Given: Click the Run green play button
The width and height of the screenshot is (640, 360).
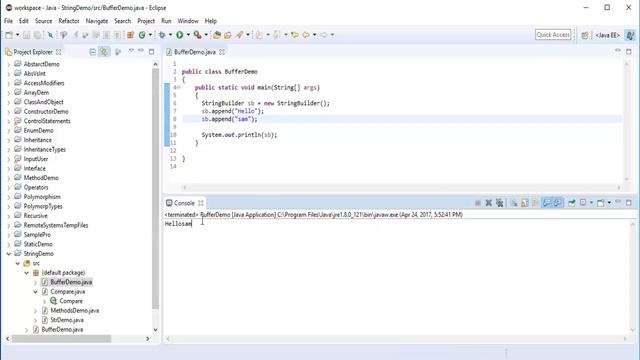Looking at the screenshot, I should 180,35.
